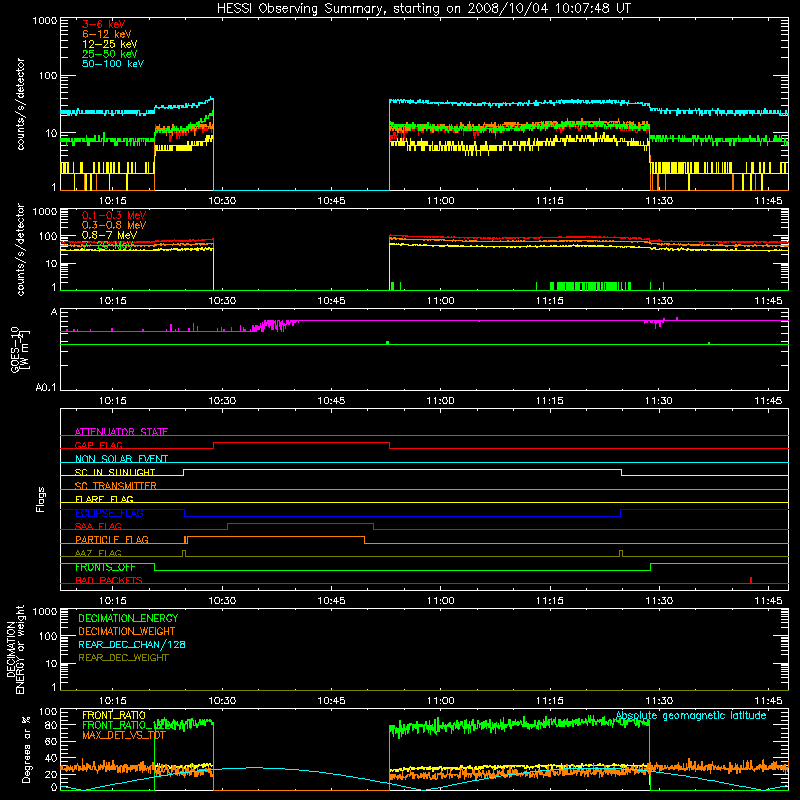Click the 11:00 tick label under the Flags panel

(x=440, y=601)
